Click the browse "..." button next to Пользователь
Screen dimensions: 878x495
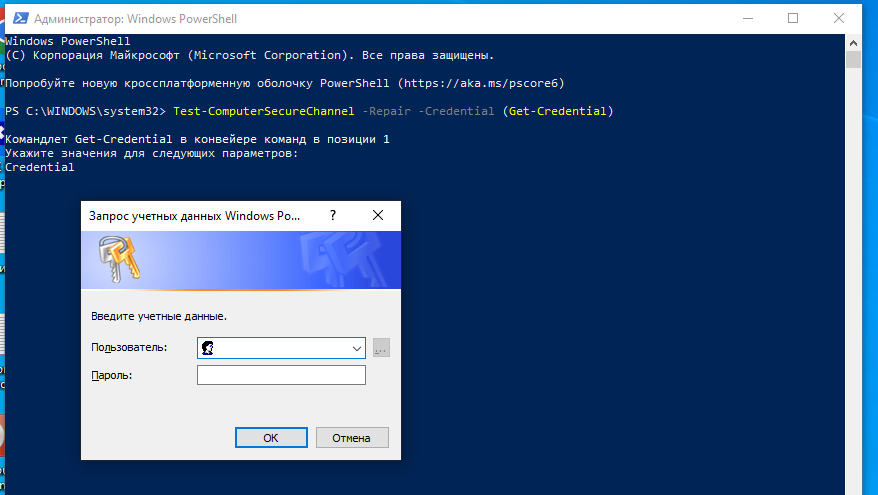(381, 348)
